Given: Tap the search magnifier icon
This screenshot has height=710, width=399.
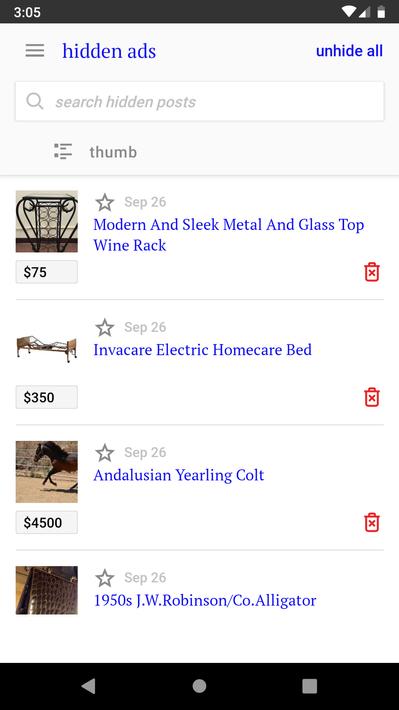Looking at the screenshot, I should click(x=35, y=101).
